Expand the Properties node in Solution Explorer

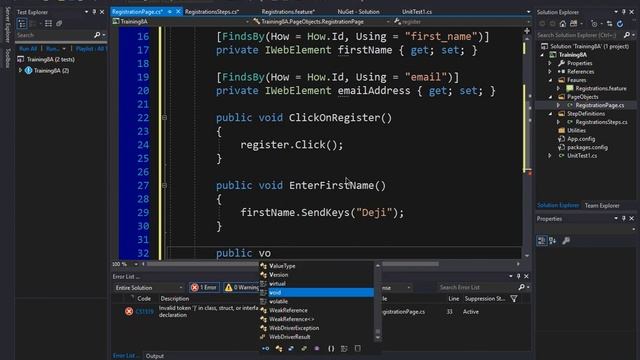[550, 63]
